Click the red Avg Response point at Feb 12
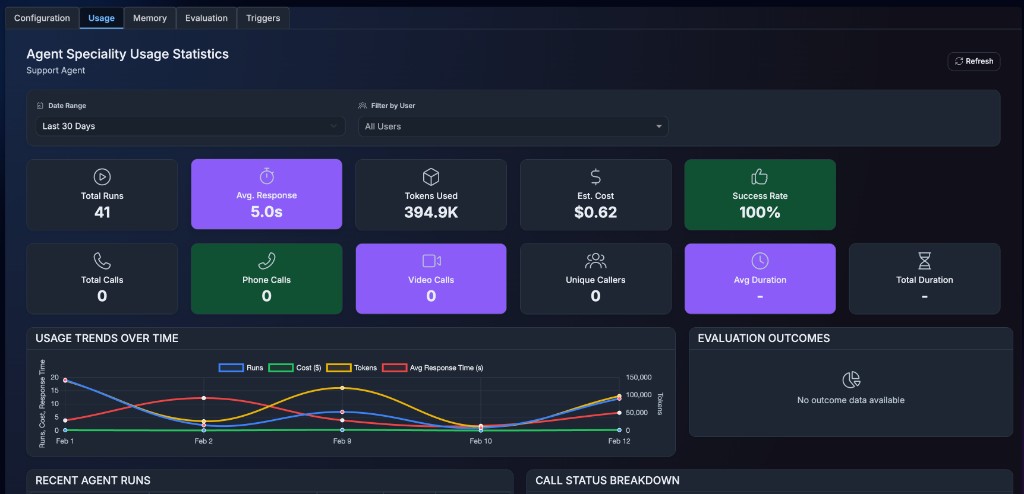1024x494 pixels. (x=618, y=413)
